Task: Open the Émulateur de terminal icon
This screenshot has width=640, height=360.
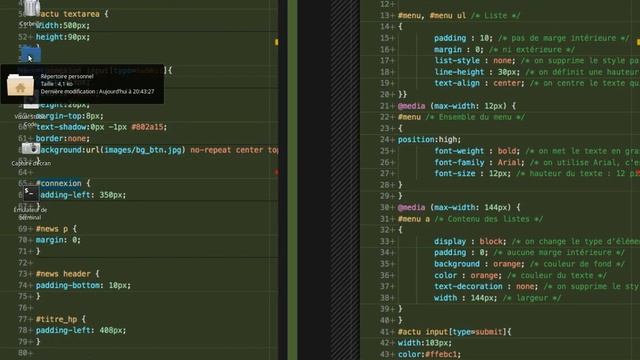Action: [30, 193]
